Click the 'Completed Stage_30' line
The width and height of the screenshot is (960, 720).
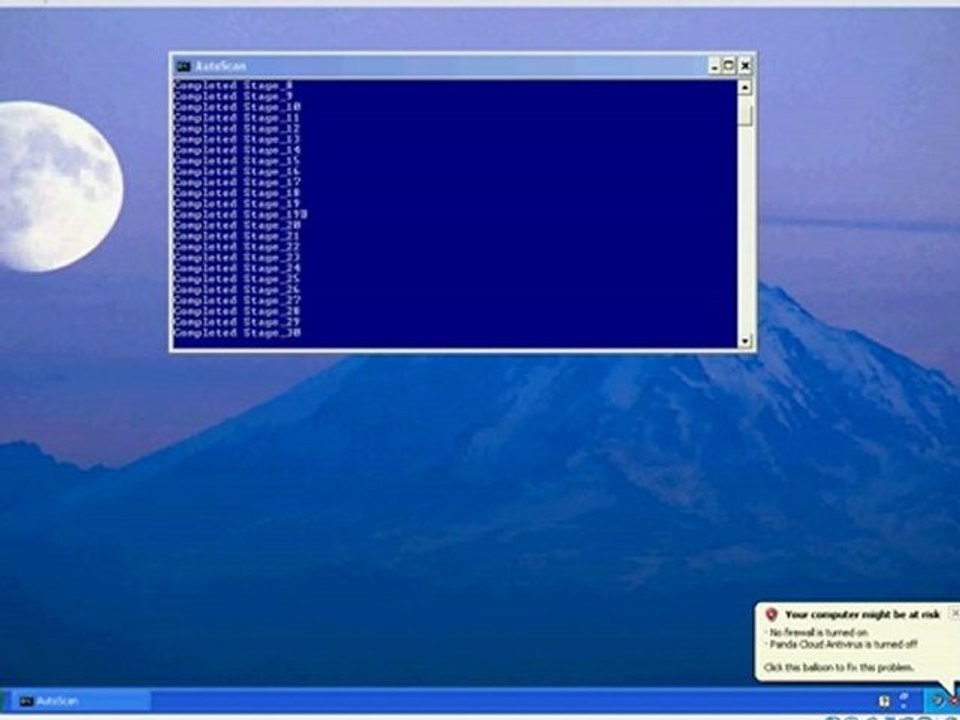tap(237, 333)
